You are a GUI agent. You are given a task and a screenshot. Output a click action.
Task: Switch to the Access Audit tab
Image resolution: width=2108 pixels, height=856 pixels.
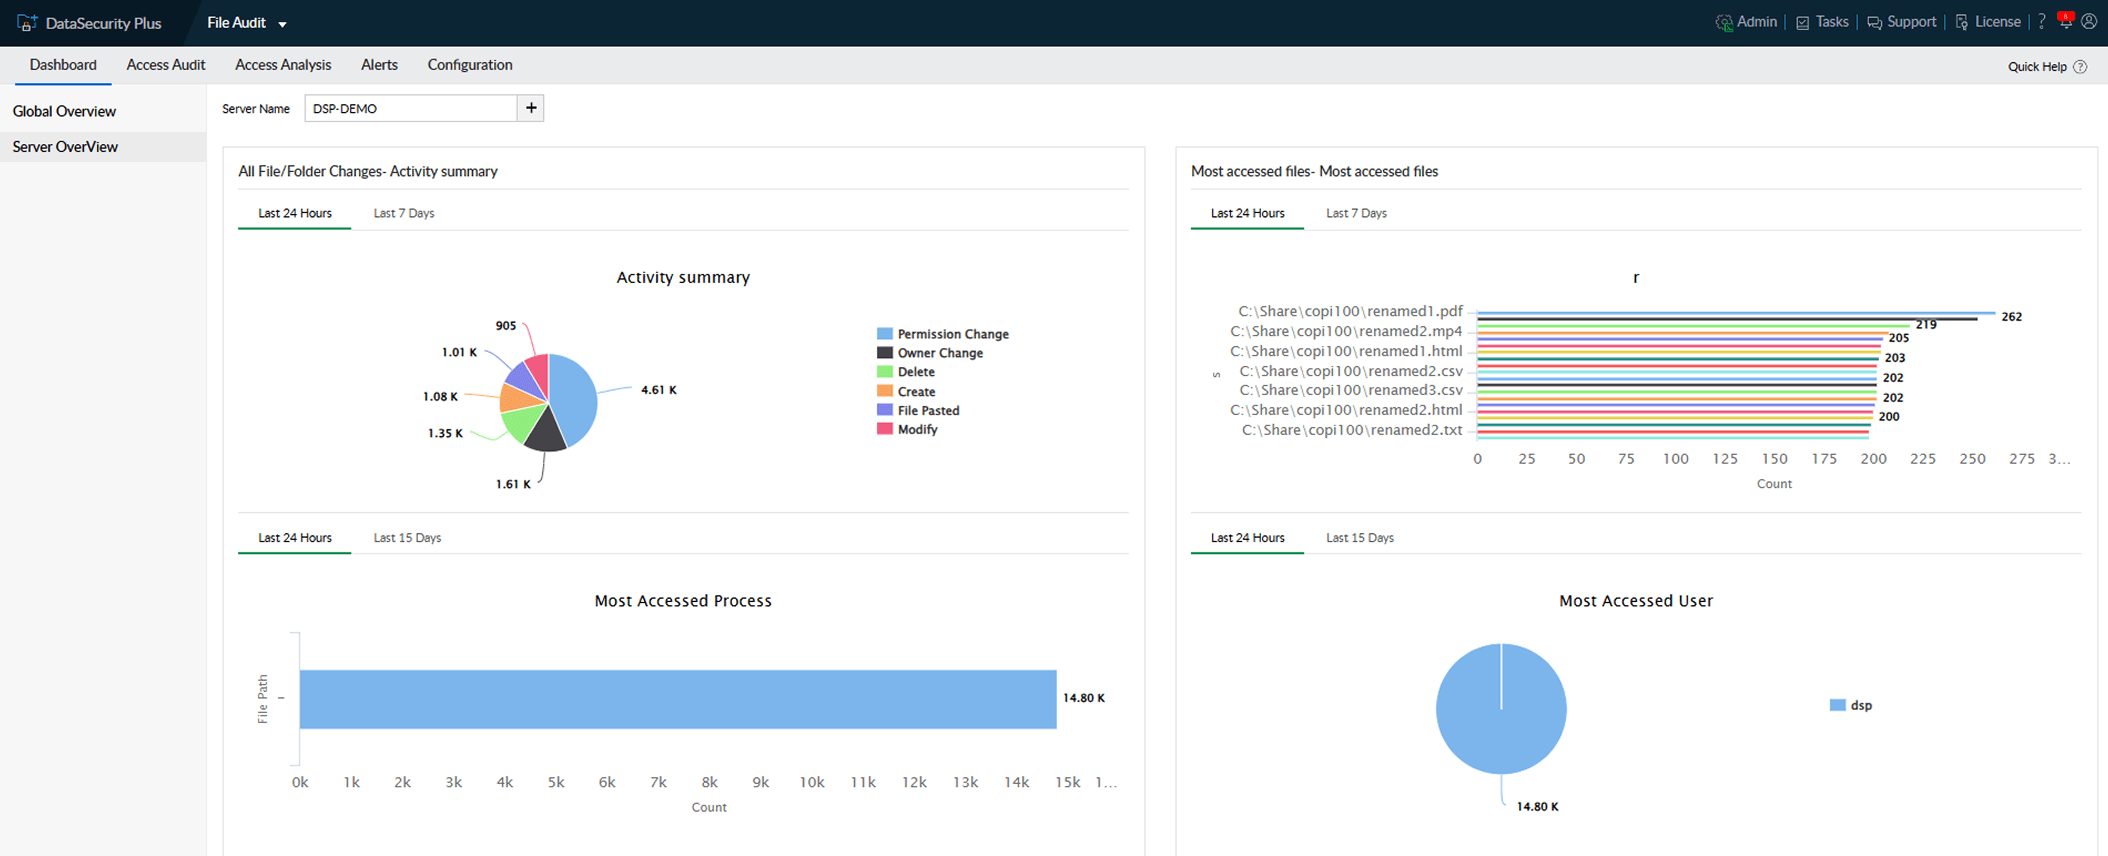[x=166, y=65]
